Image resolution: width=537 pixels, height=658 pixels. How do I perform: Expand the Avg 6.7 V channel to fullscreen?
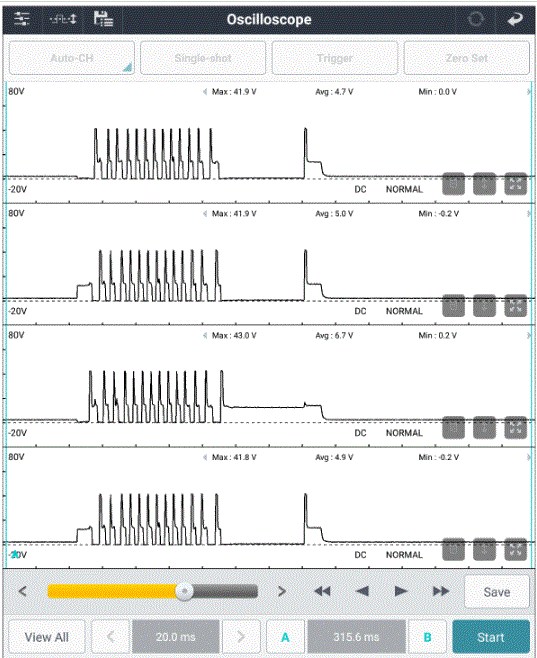click(515, 427)
